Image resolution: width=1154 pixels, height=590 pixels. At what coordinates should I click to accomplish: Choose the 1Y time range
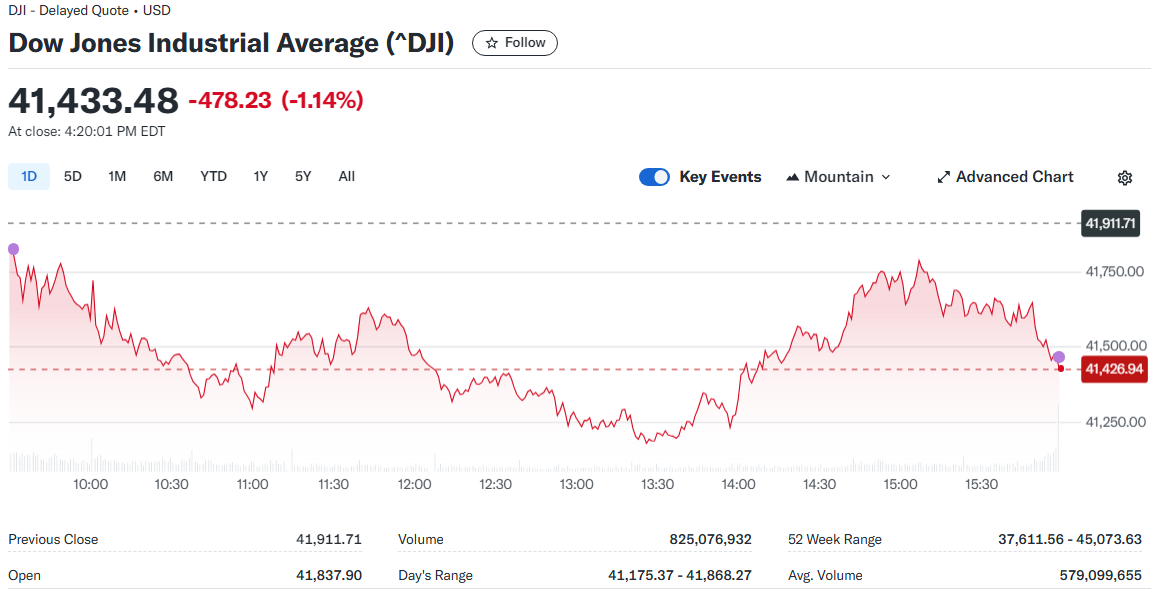(x=261, y=177)
